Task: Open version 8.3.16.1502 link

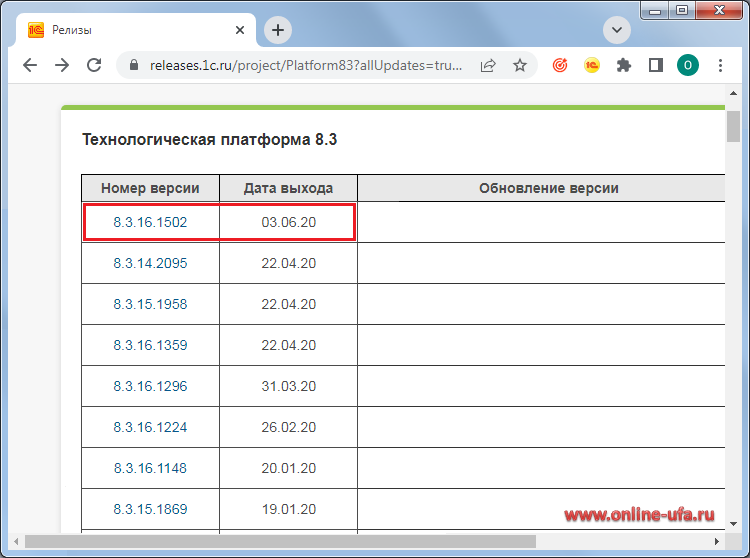Action: pos(150,222)
